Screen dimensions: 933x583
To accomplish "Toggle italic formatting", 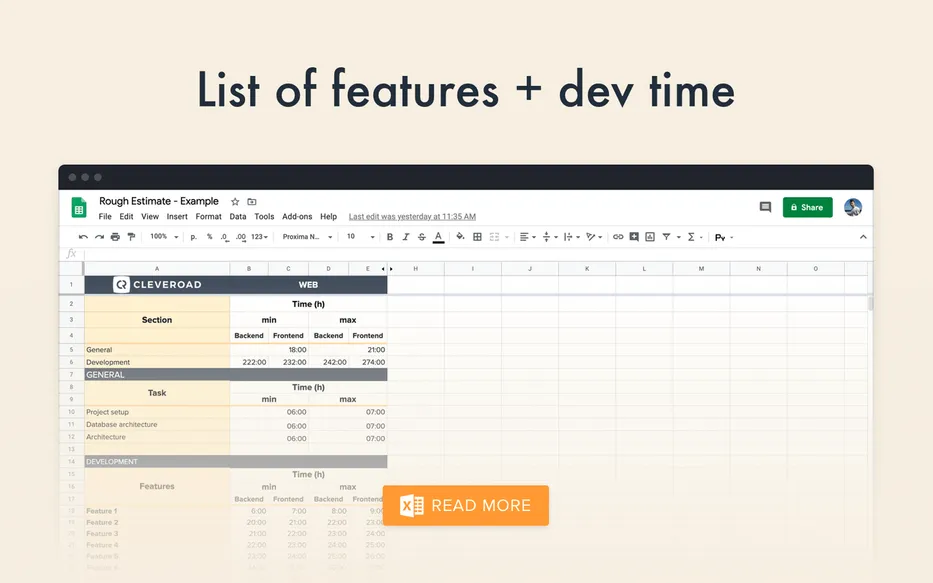I will click(404, 236).
